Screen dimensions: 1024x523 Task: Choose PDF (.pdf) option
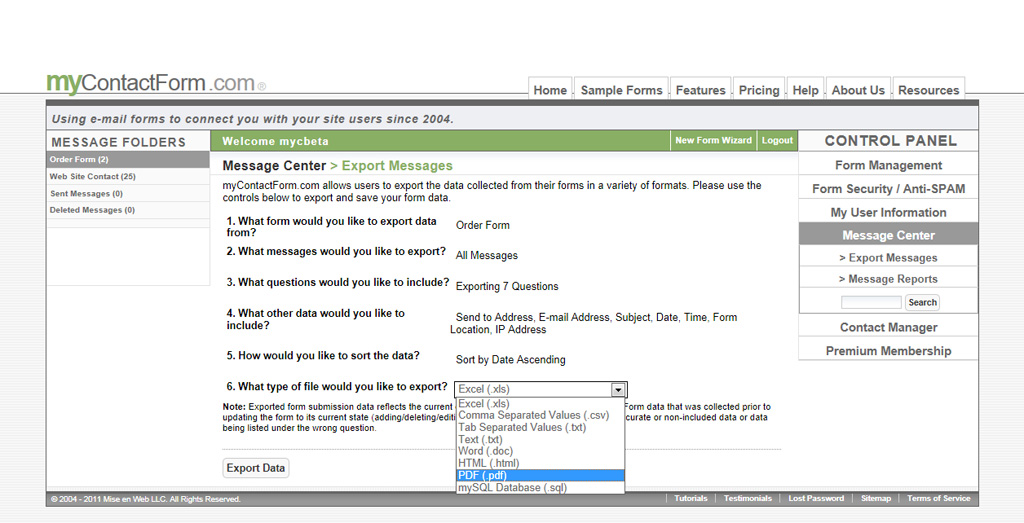540,475
